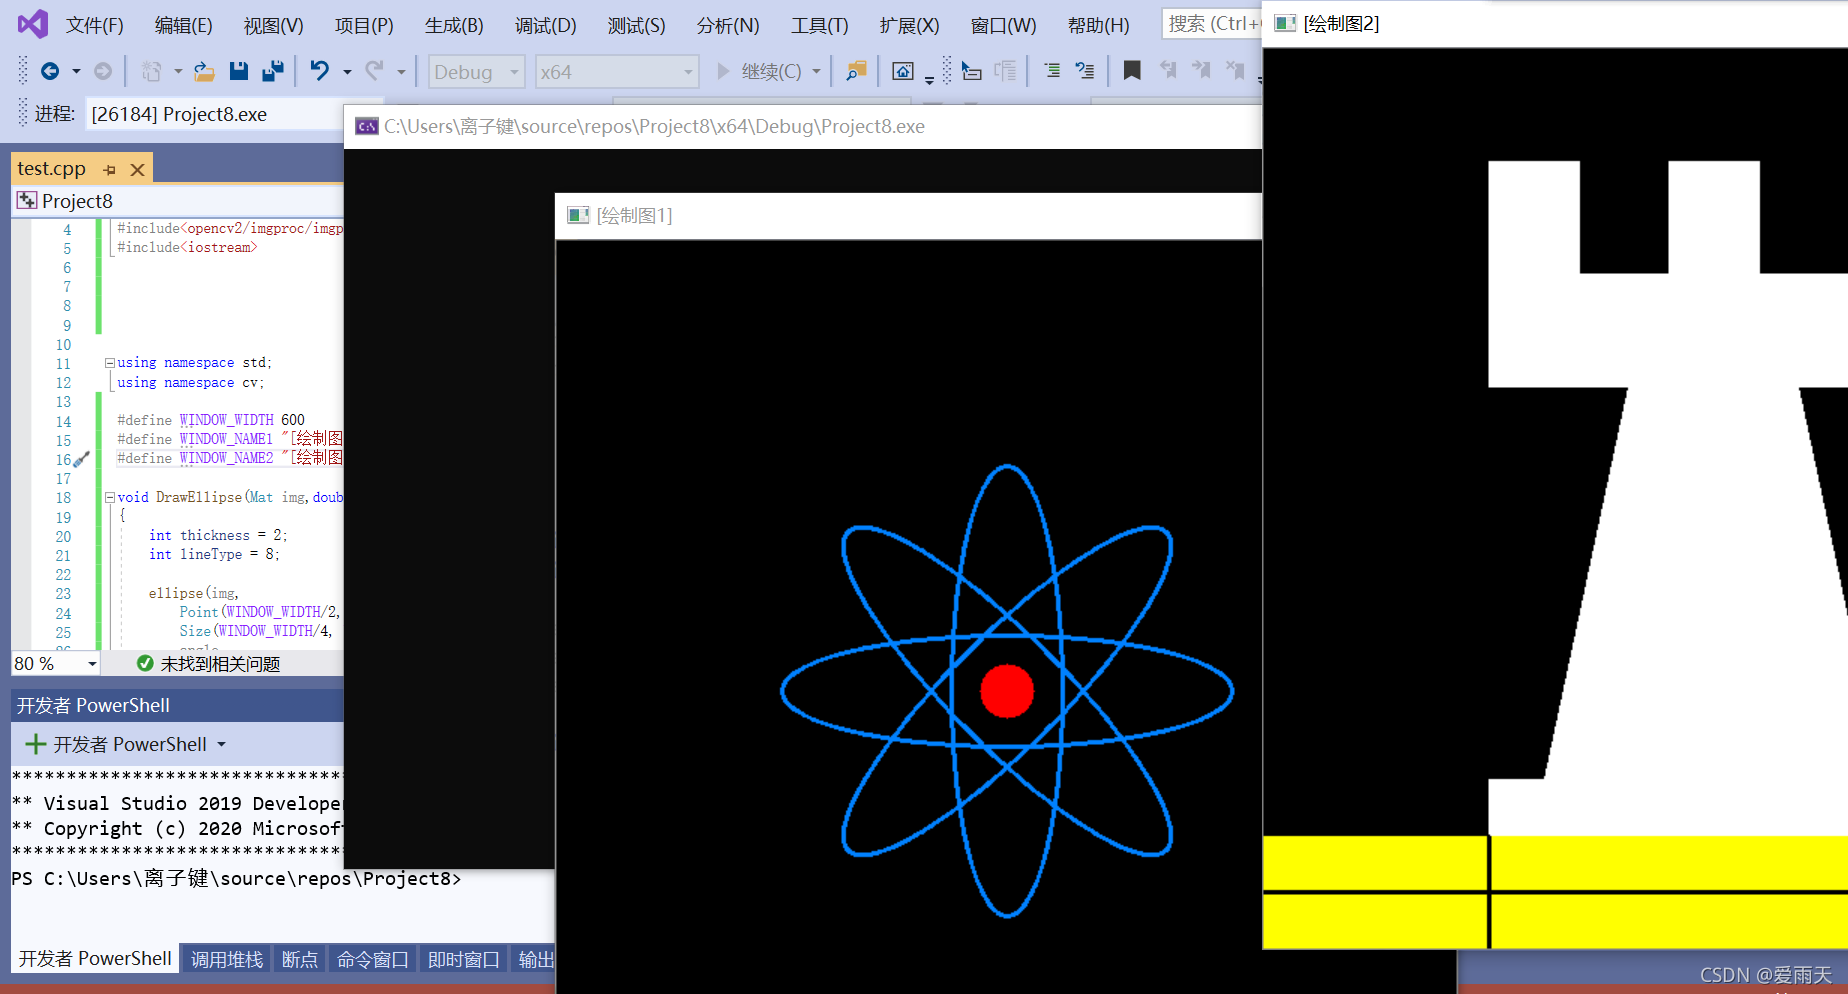Click the Visual Studio logo icon
The height and width of the screenshot is (994, 1848).
pos(33,24)
